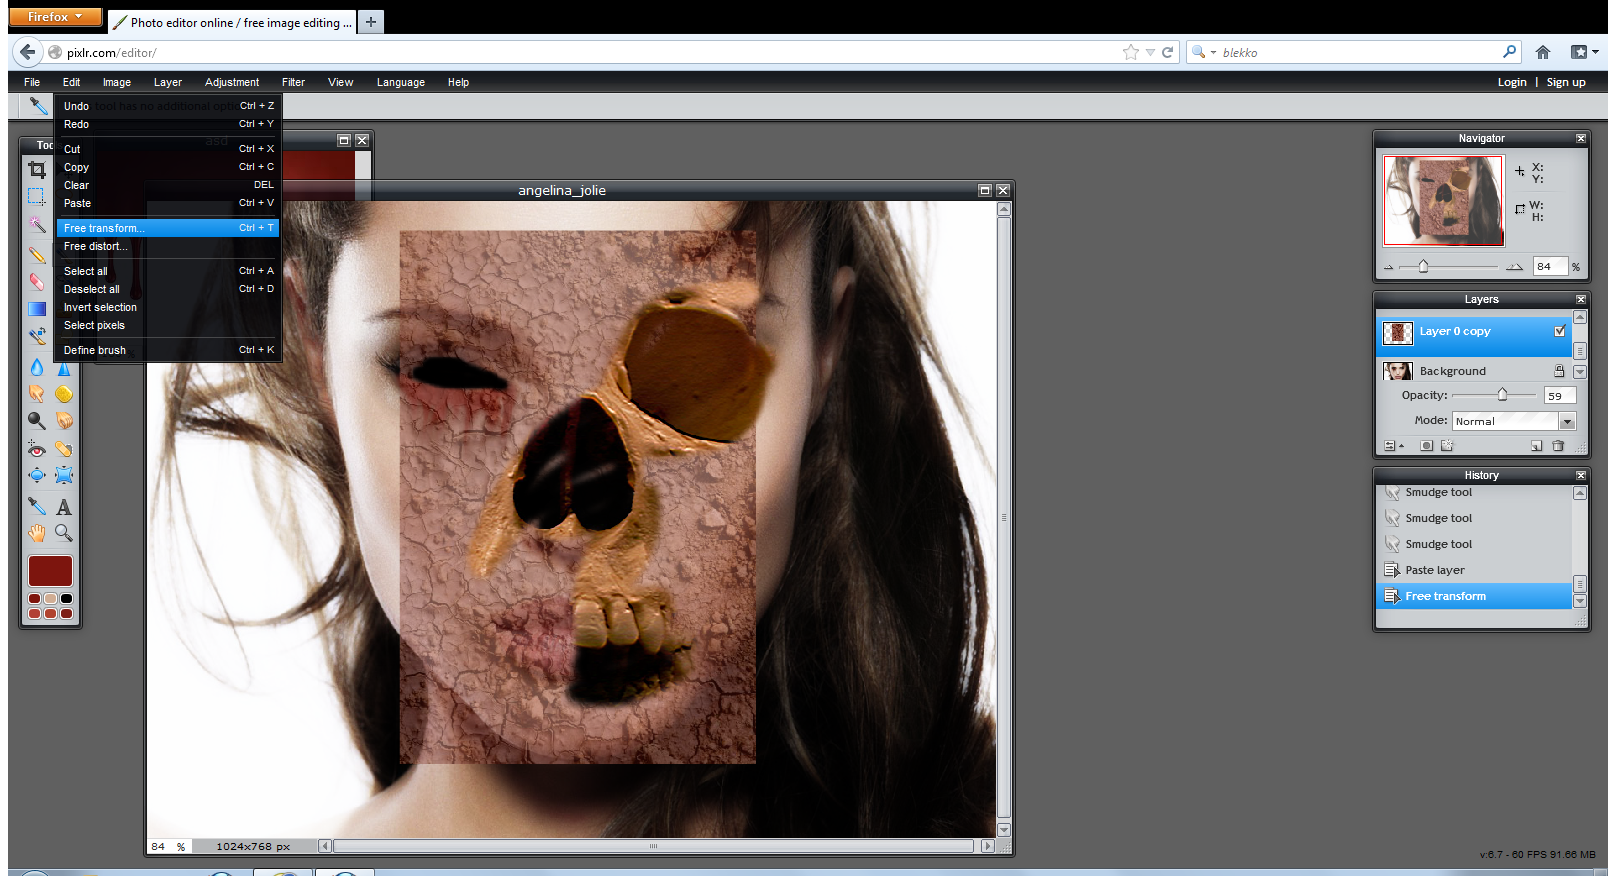Create a new layer
This screenshot has width=1616, height=876.
pos(1537,446)
